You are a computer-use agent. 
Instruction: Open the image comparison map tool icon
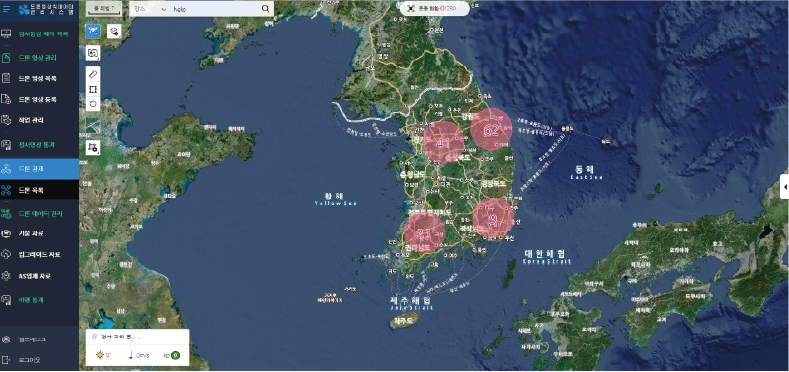(93, 53)
